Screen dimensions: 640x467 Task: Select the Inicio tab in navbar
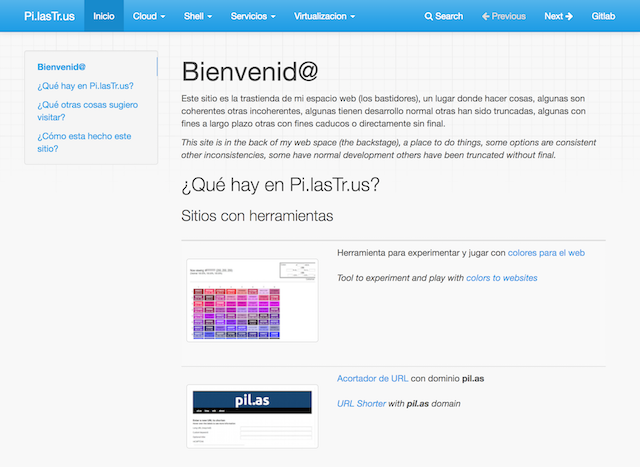[103, 16]
